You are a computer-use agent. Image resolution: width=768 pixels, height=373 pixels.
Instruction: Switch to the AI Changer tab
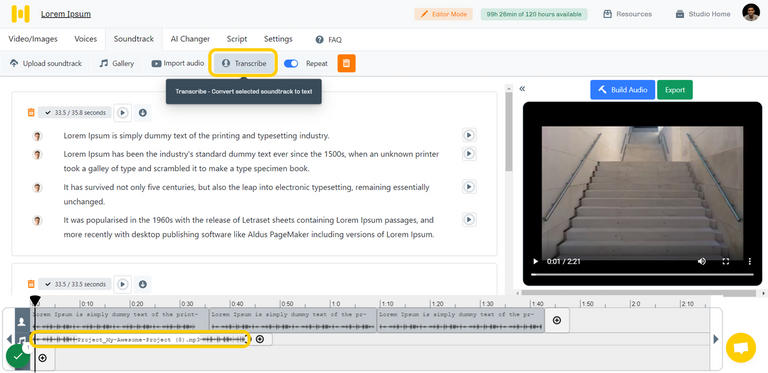tap(190, 39)
